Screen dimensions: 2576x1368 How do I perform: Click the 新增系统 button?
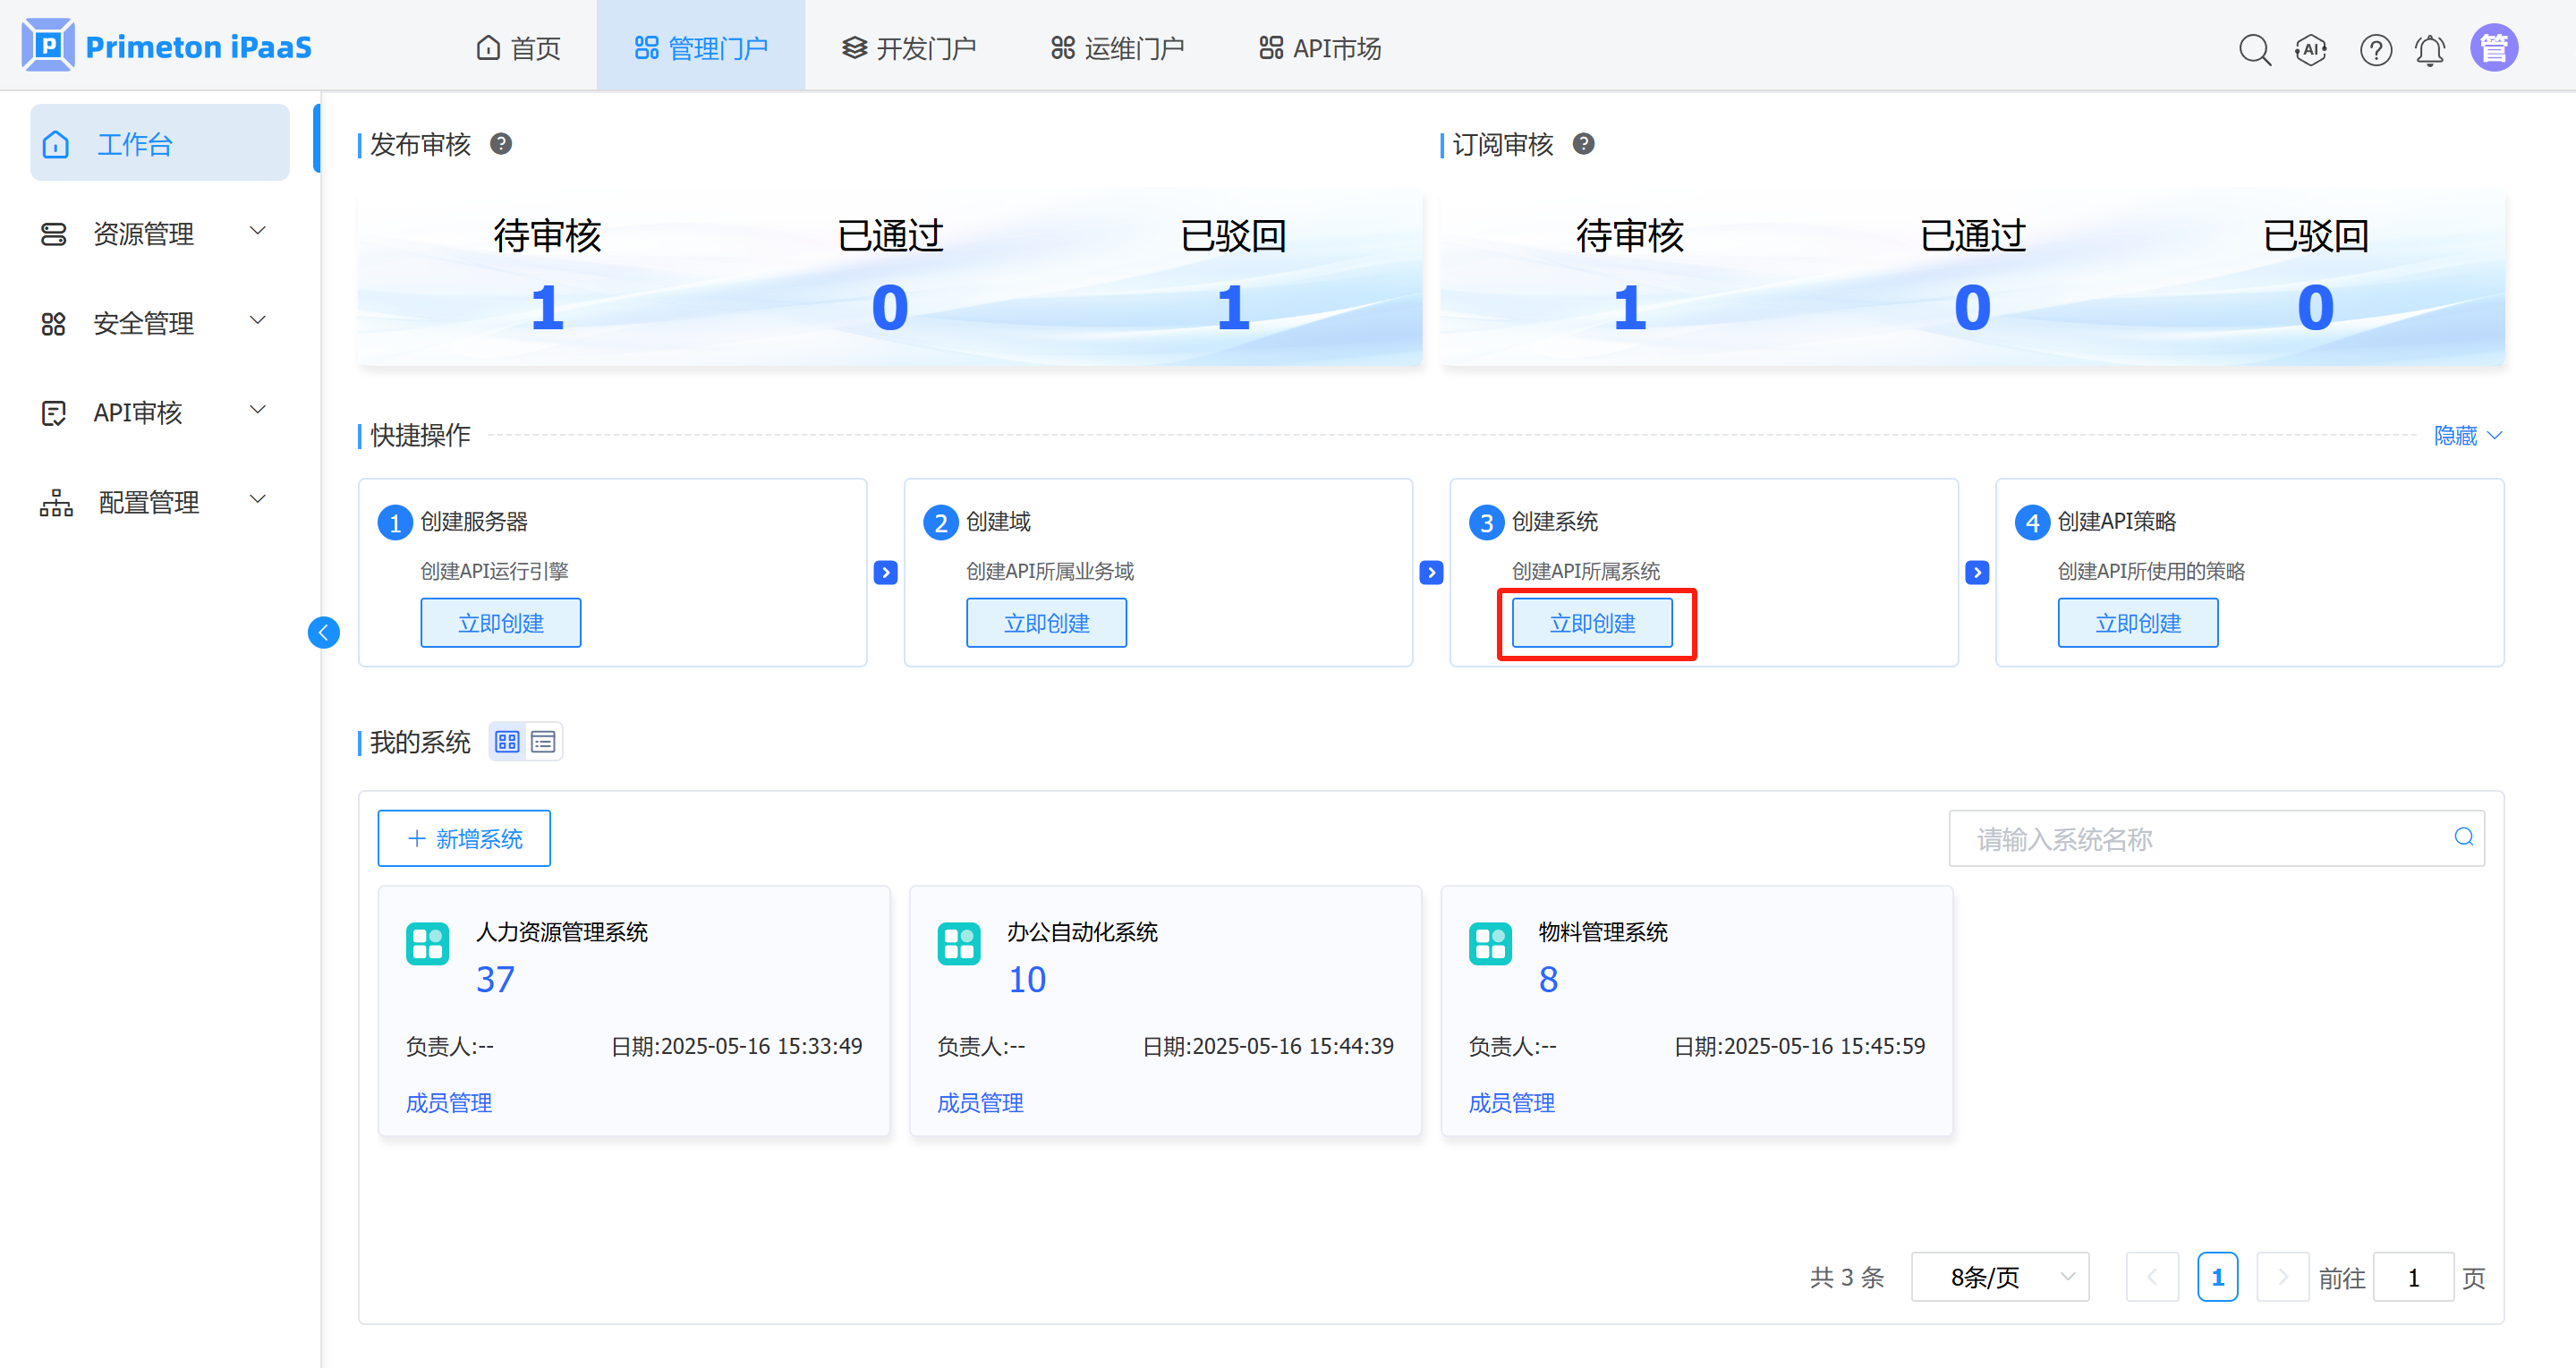(464, 838)
